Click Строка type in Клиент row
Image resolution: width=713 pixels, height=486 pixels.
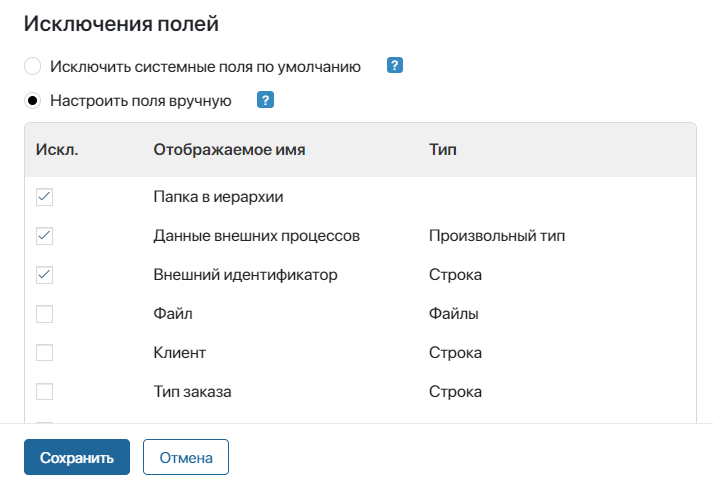[455, 353]
